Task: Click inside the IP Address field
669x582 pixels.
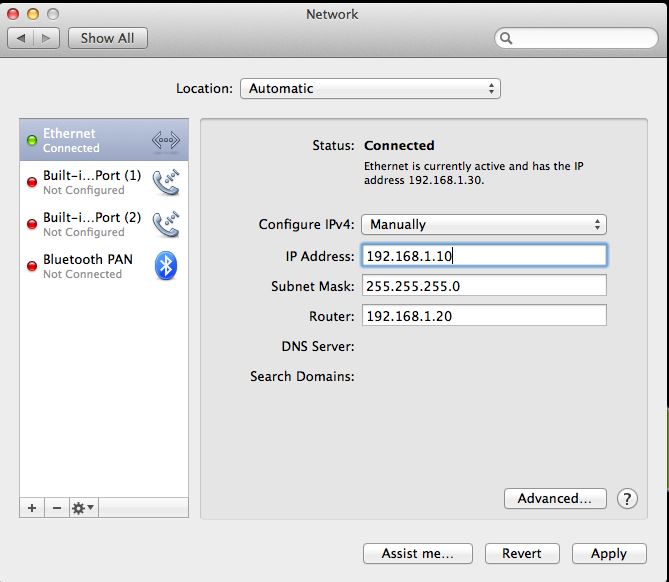Action: pos(484,256)
